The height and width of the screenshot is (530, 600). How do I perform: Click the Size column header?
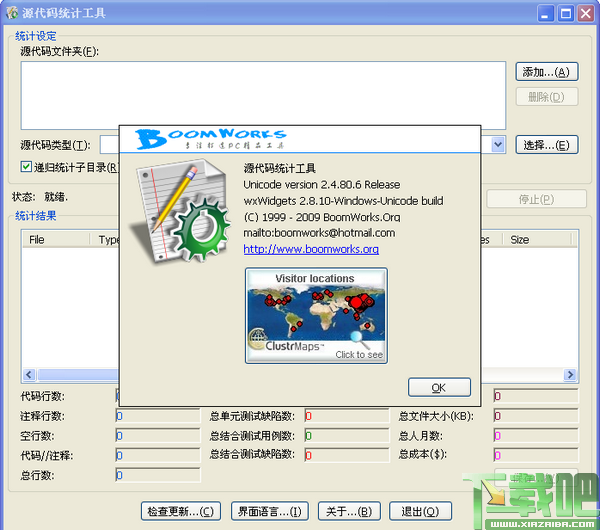[x=536, y=240]
